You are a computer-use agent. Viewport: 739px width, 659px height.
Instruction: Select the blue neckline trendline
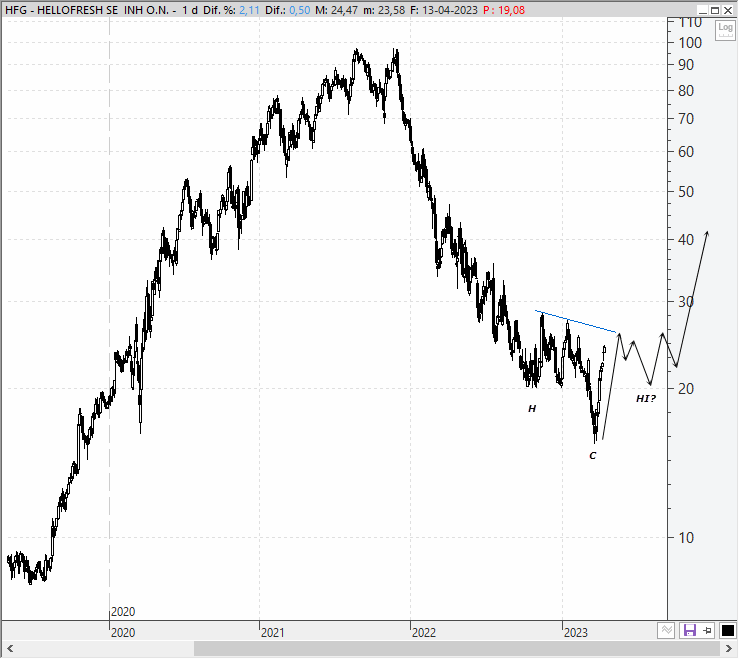click(x=575, y=321)
